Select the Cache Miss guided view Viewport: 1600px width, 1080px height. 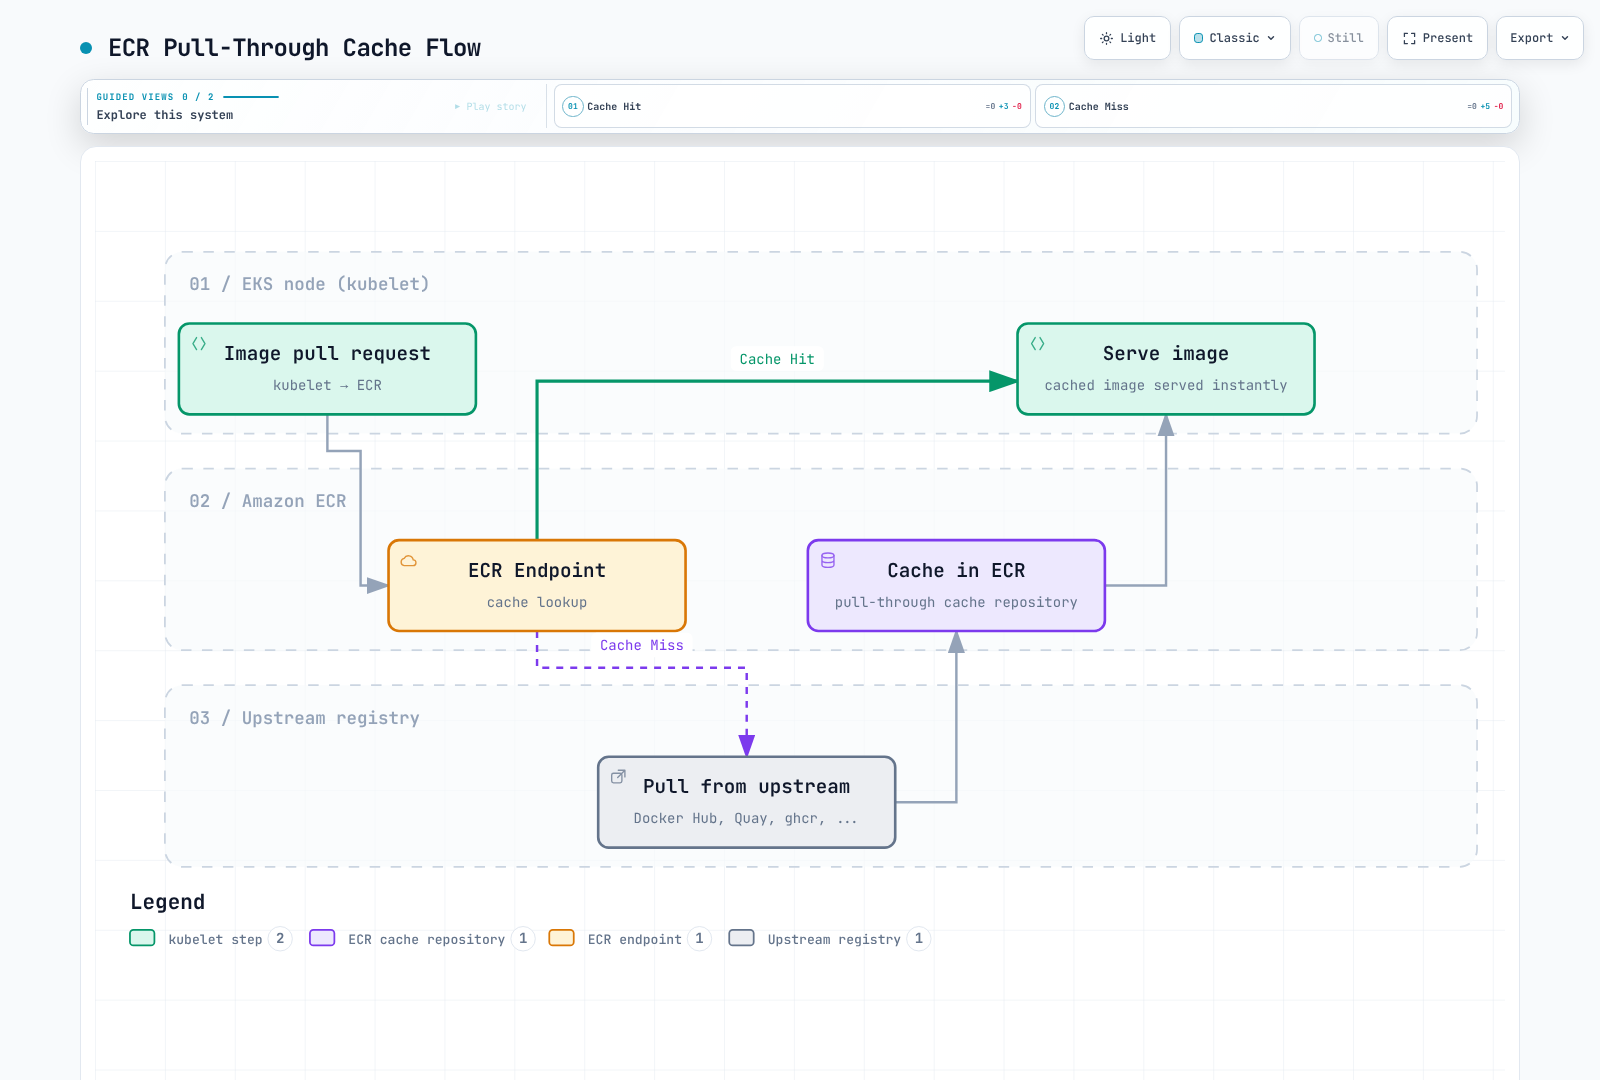point(1273,106)
